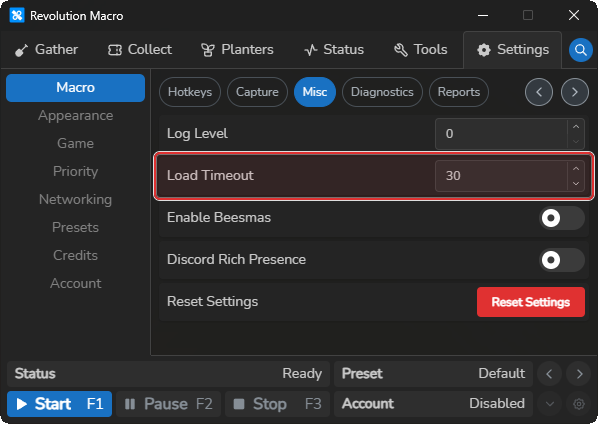
Task: Open the Collect tab
Action: point(140,50)
